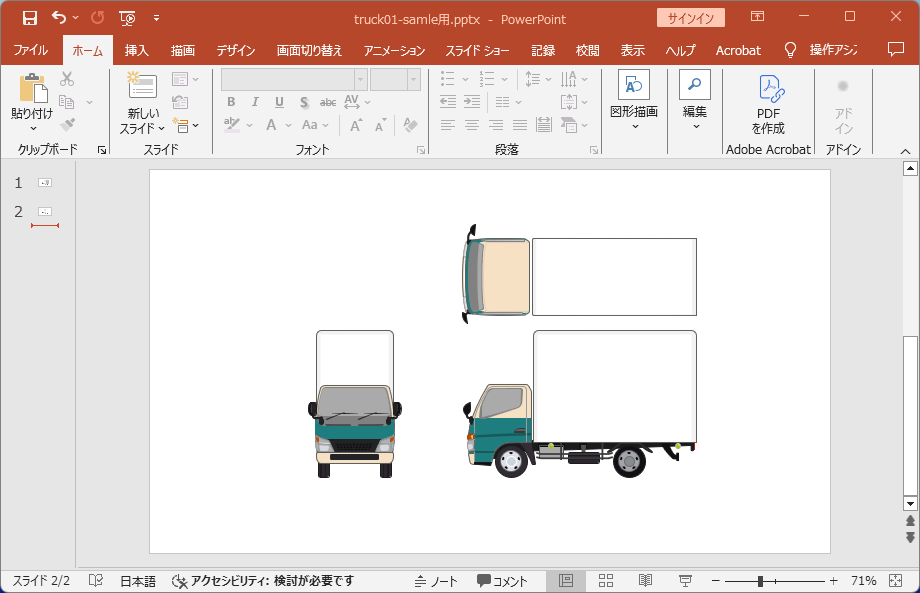Image resolution: width=920 pixels, height=593 pixels.
Task: Open the 図形描画 drawing tools
Action: tap(634, 87)
